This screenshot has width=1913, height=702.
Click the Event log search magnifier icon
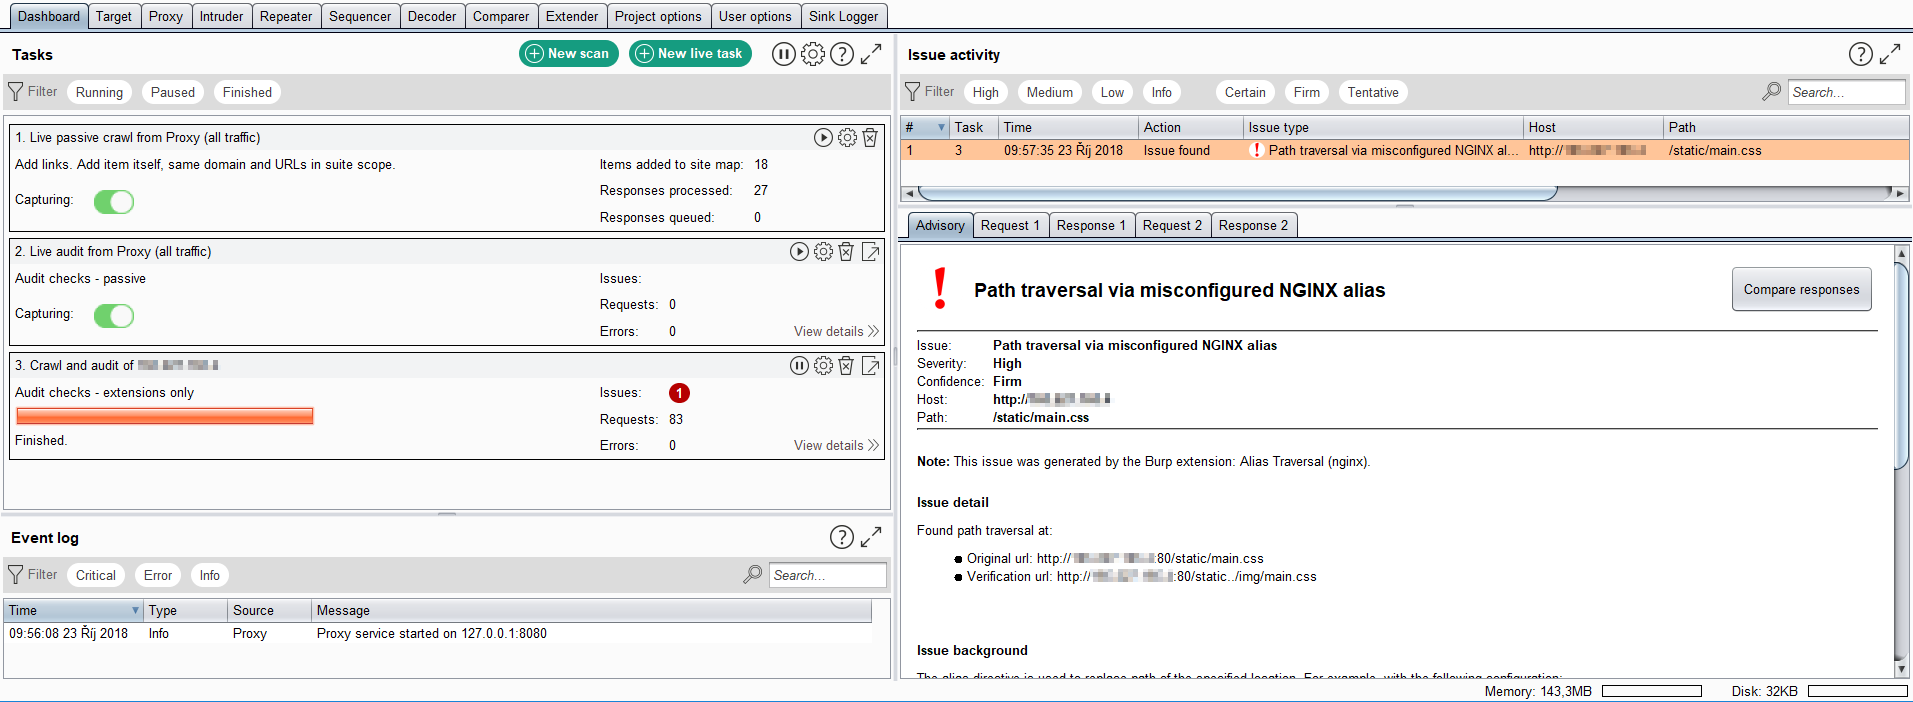[x=753, y=575]
